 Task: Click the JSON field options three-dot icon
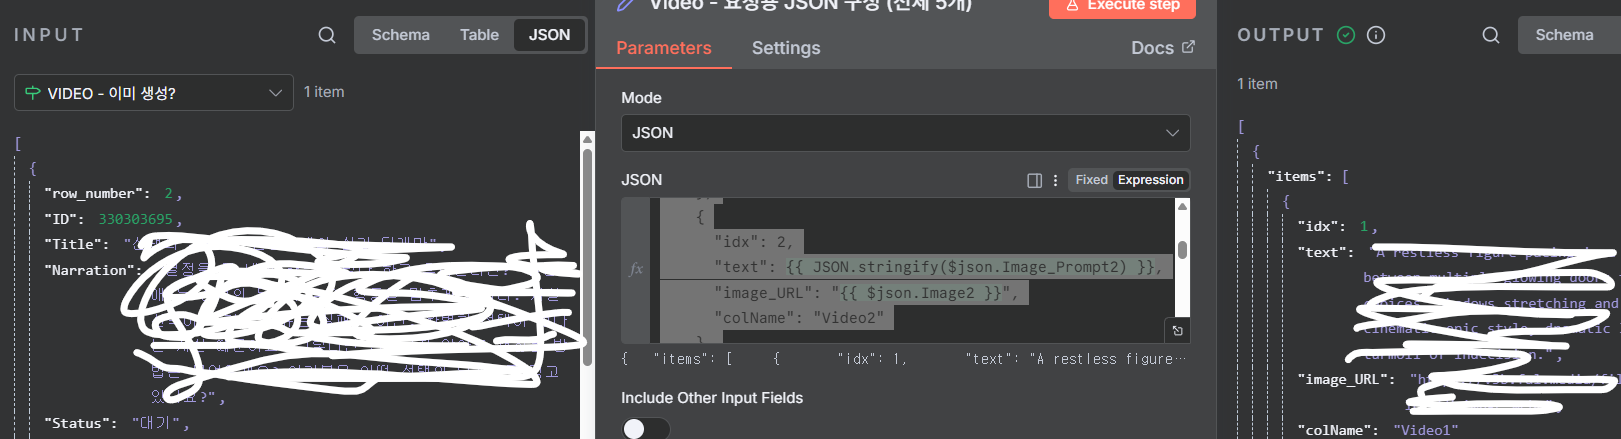1055,180
